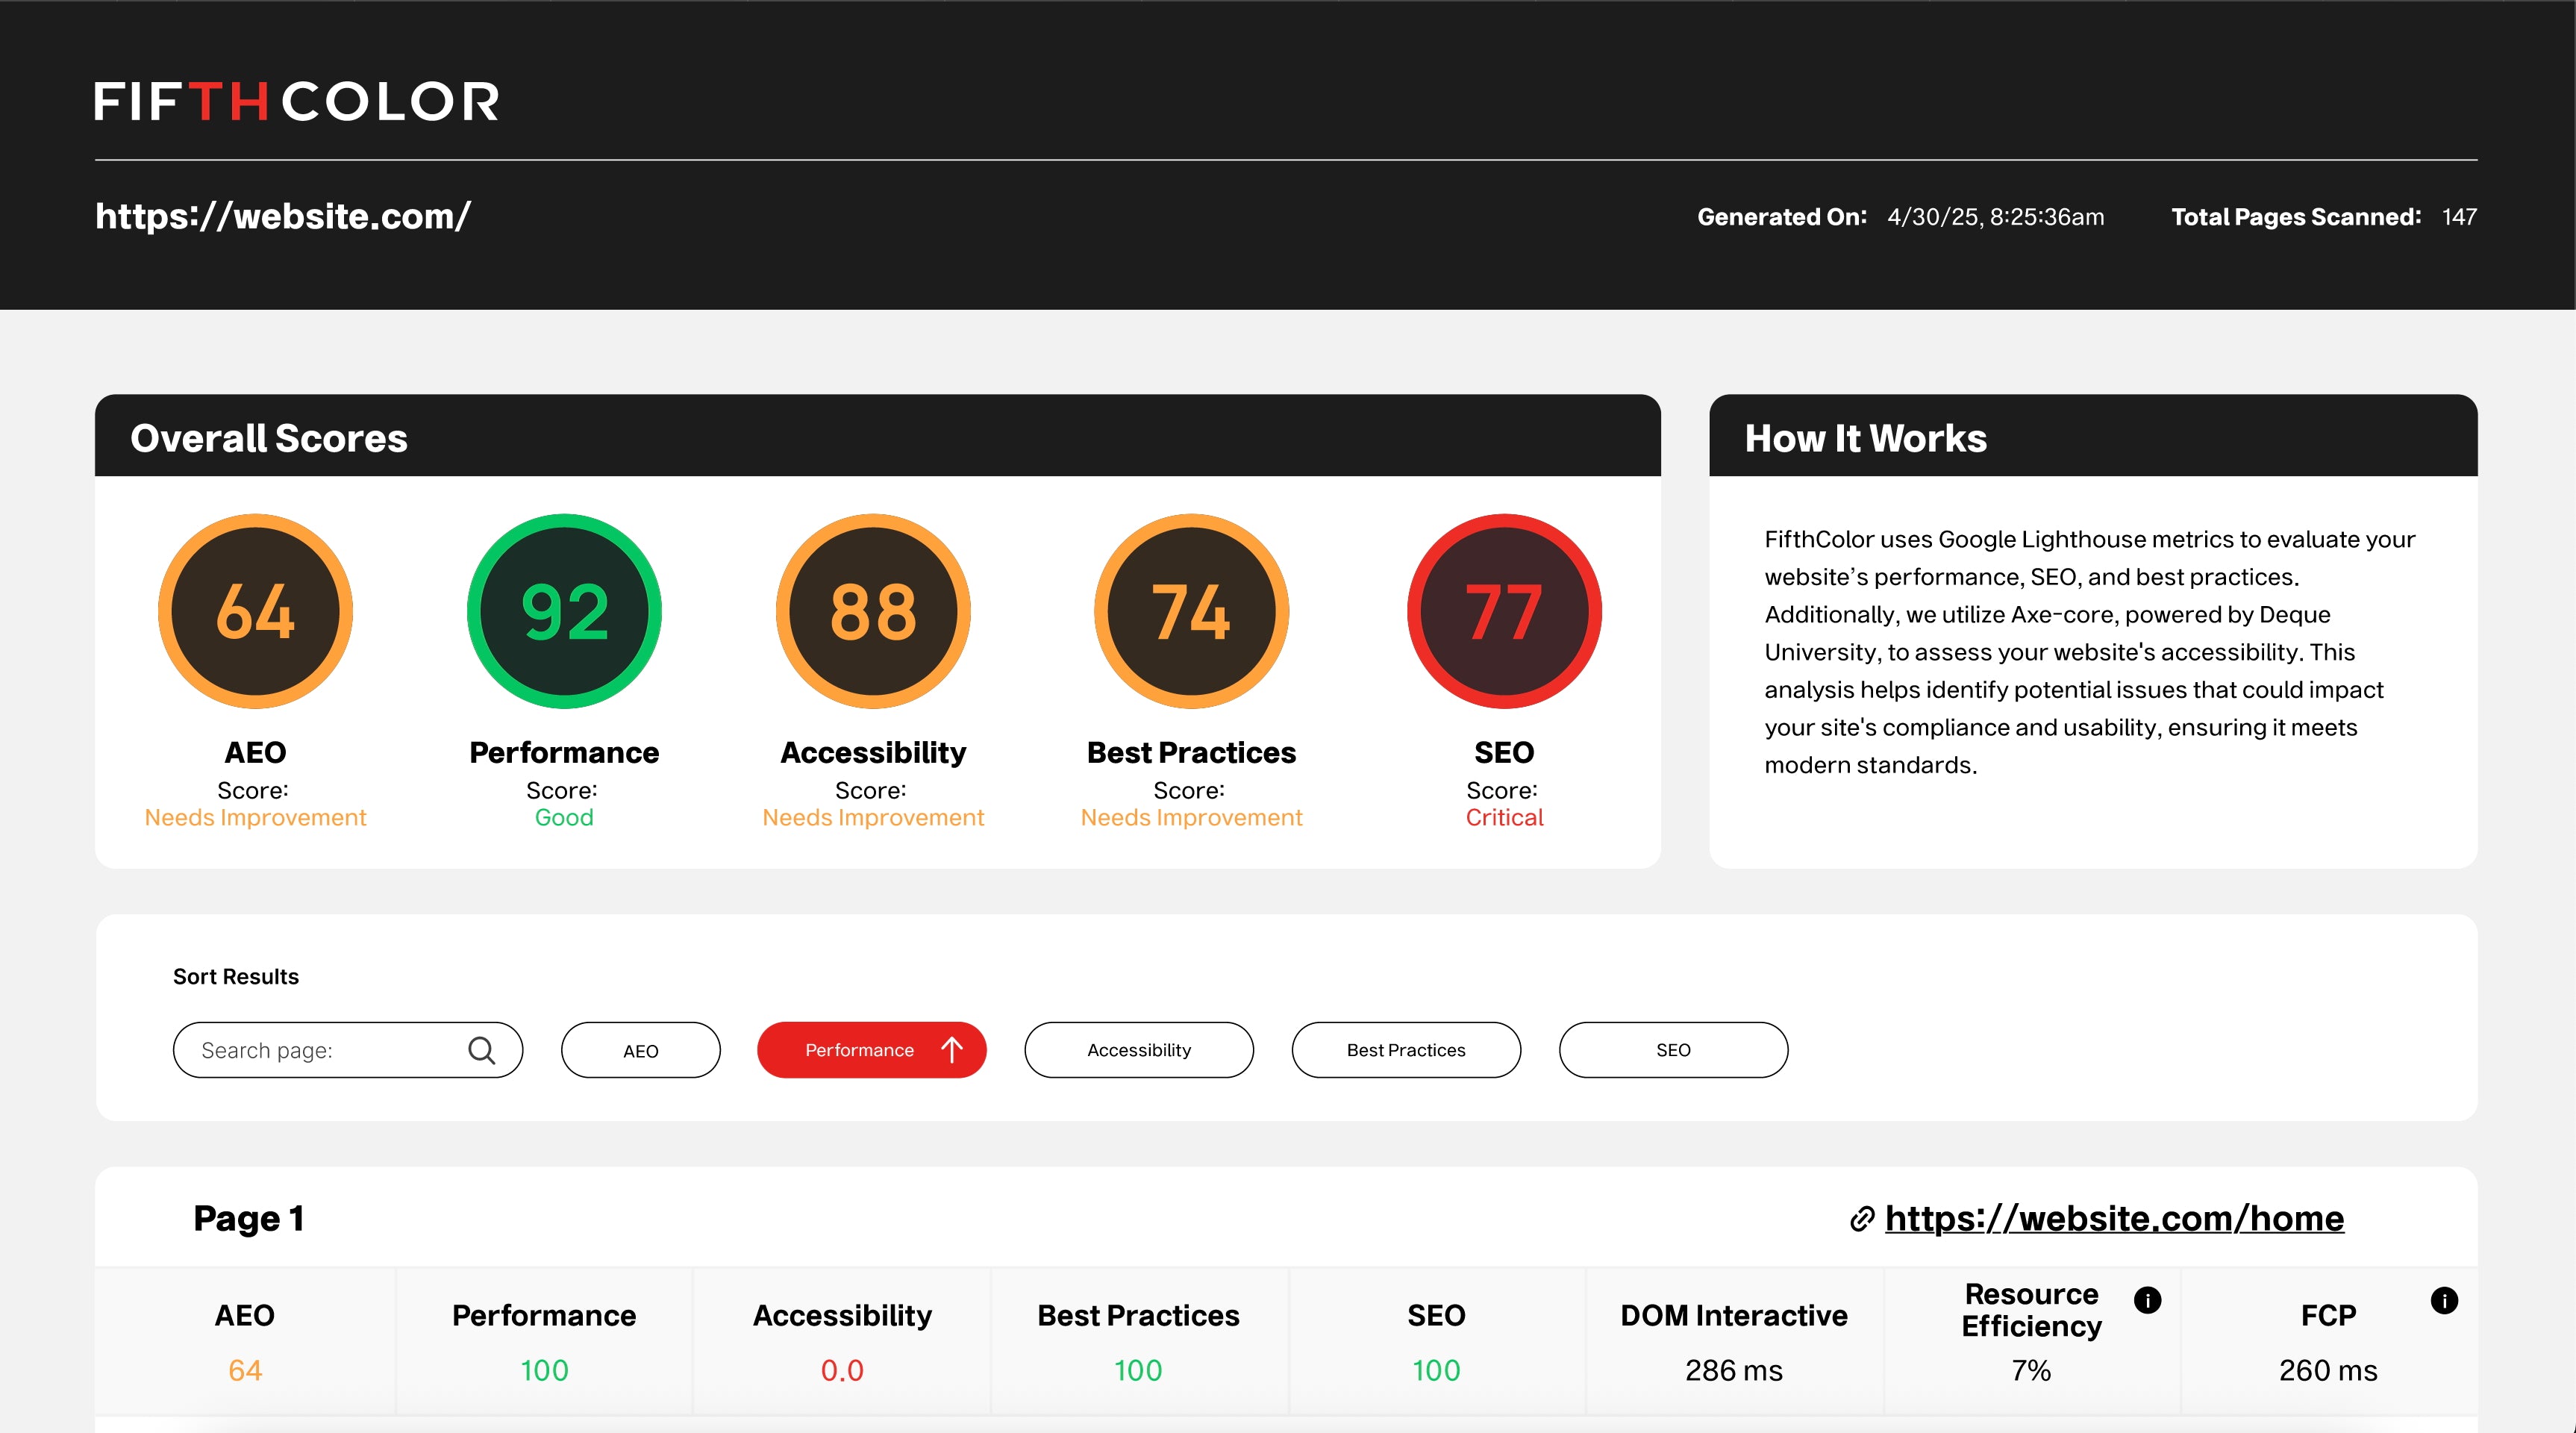Sort results by Best Practices
2576x1433 pixels.
[1406, 1050]
